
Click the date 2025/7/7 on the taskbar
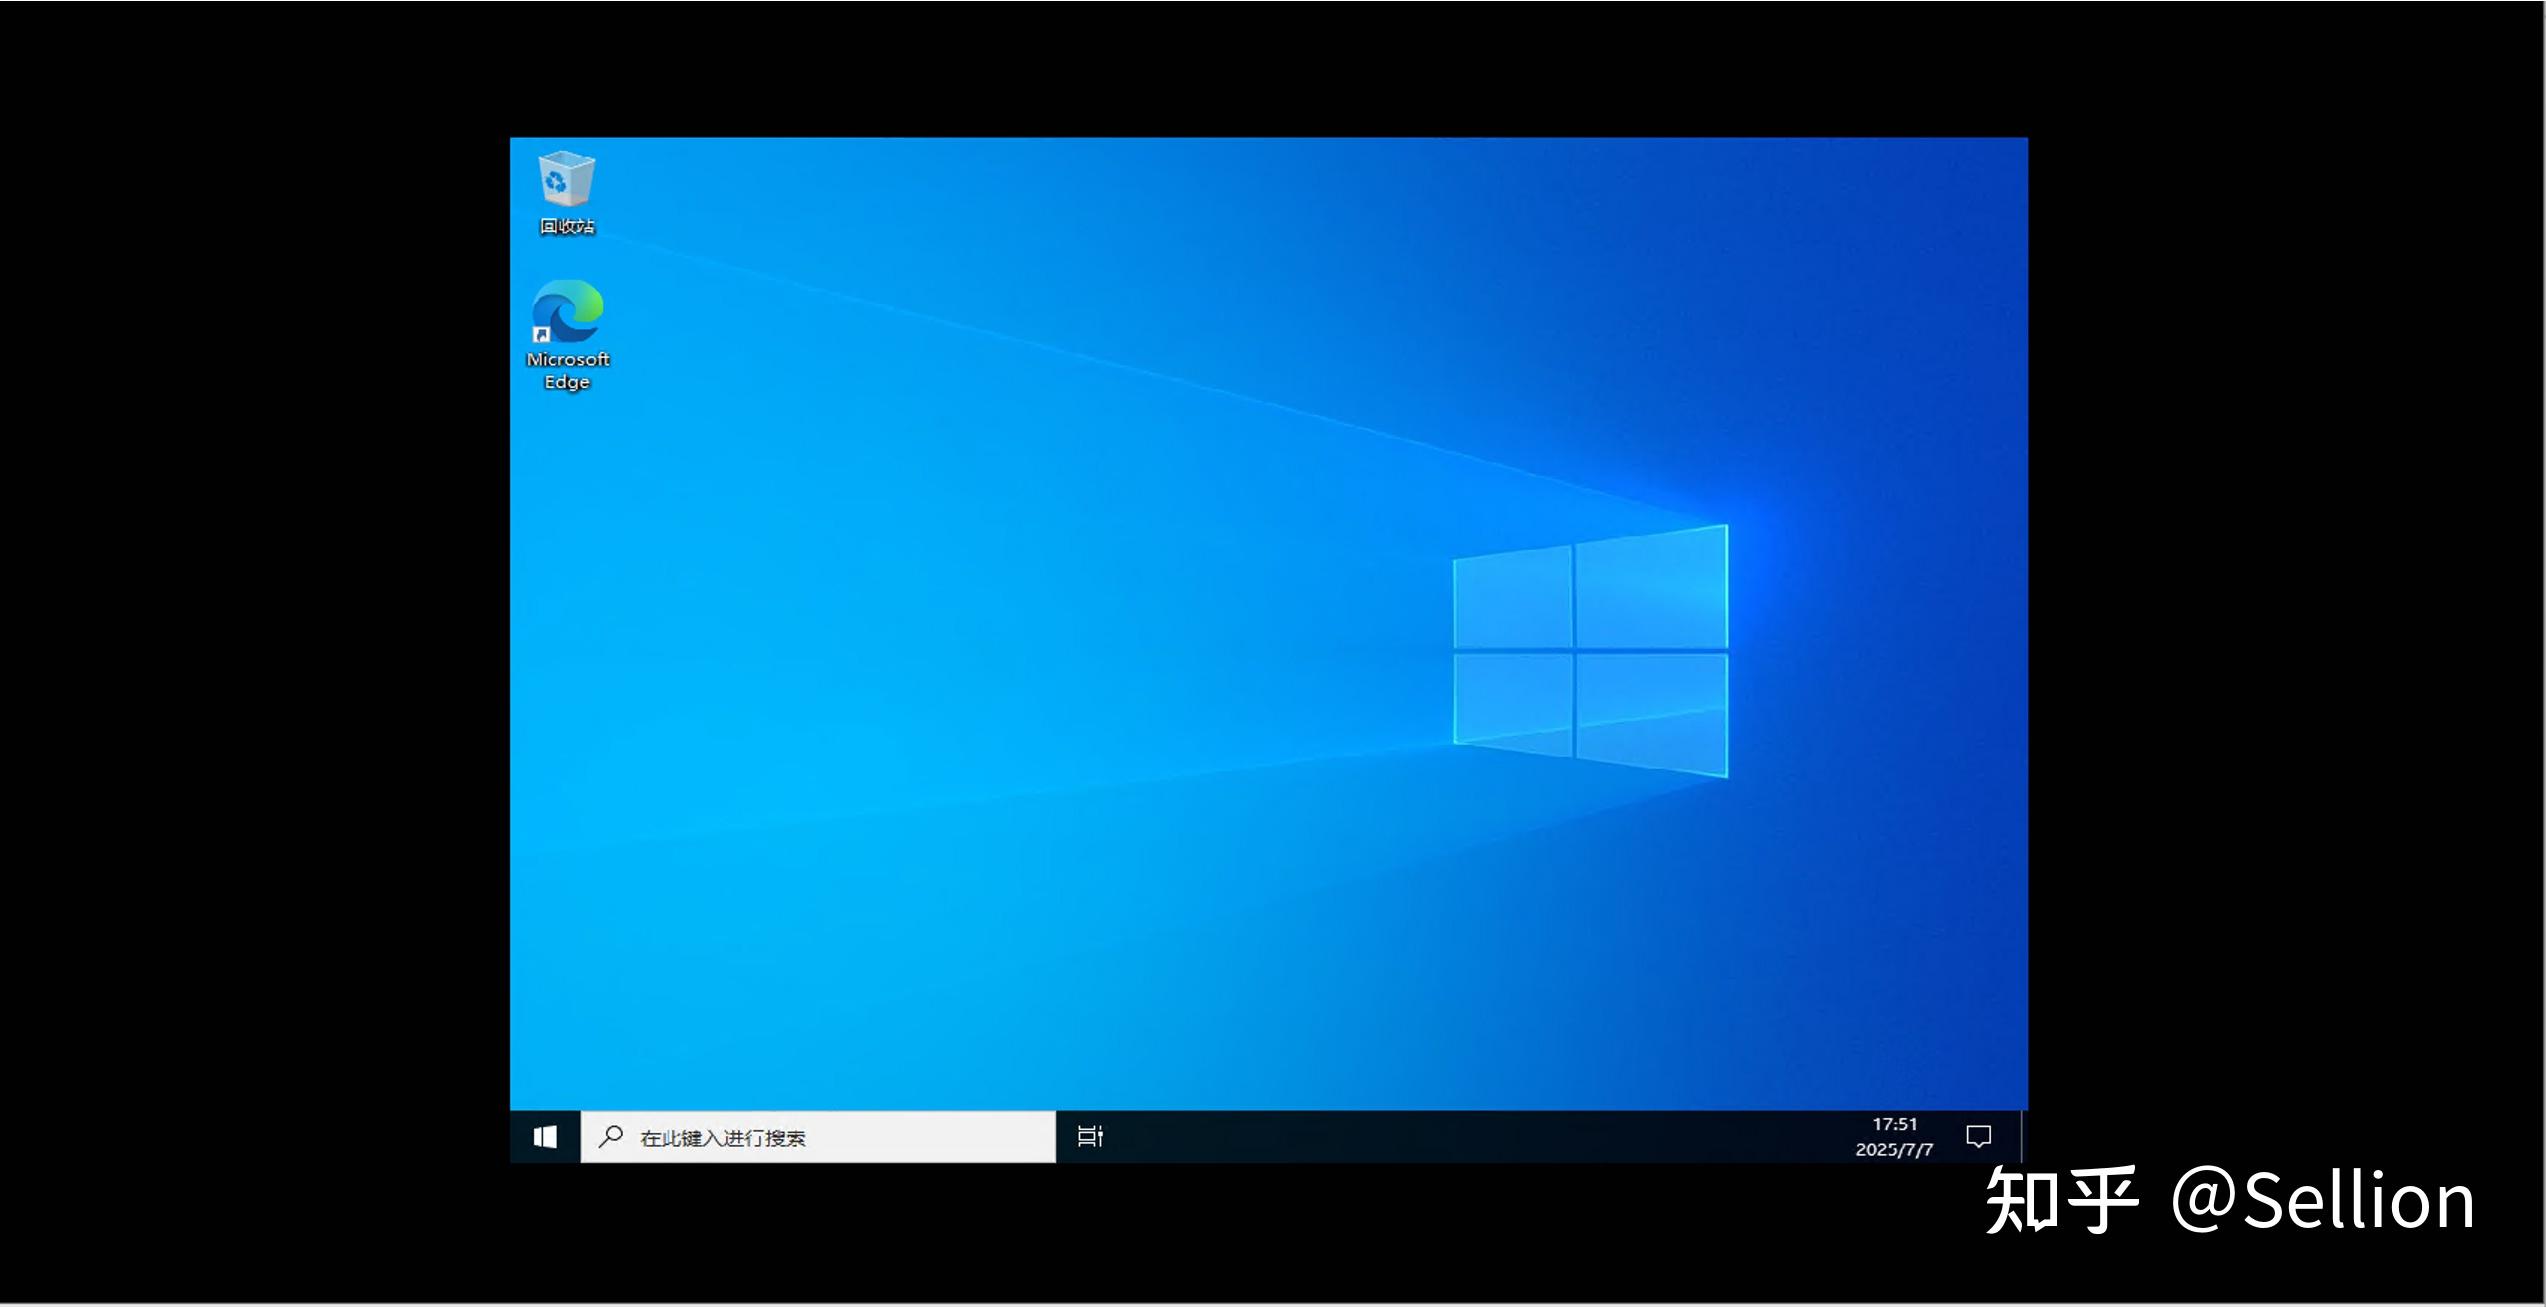(1897, 1150)
